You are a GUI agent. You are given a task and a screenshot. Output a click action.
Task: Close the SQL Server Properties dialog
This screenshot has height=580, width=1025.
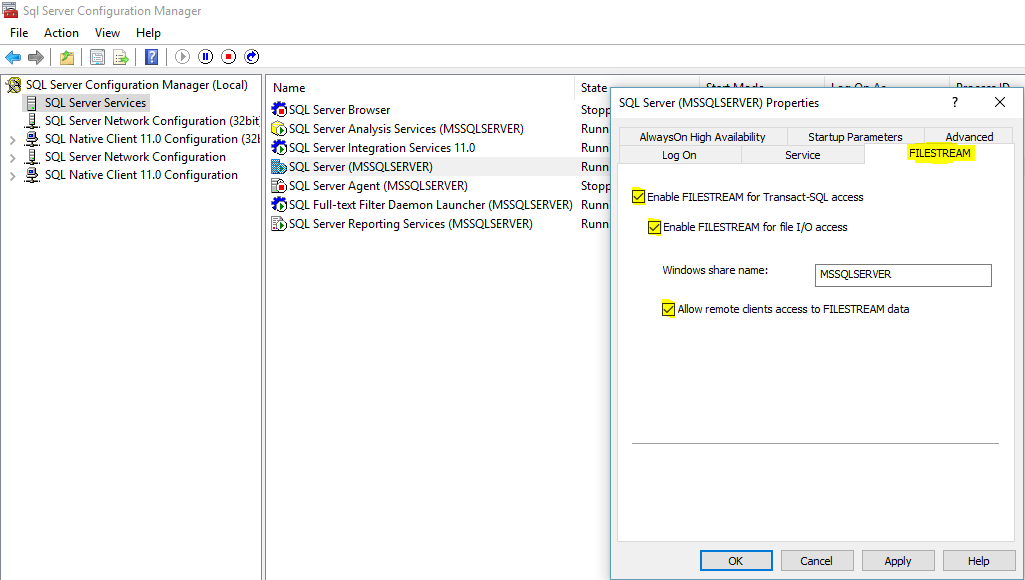[x=1000, y=102]
